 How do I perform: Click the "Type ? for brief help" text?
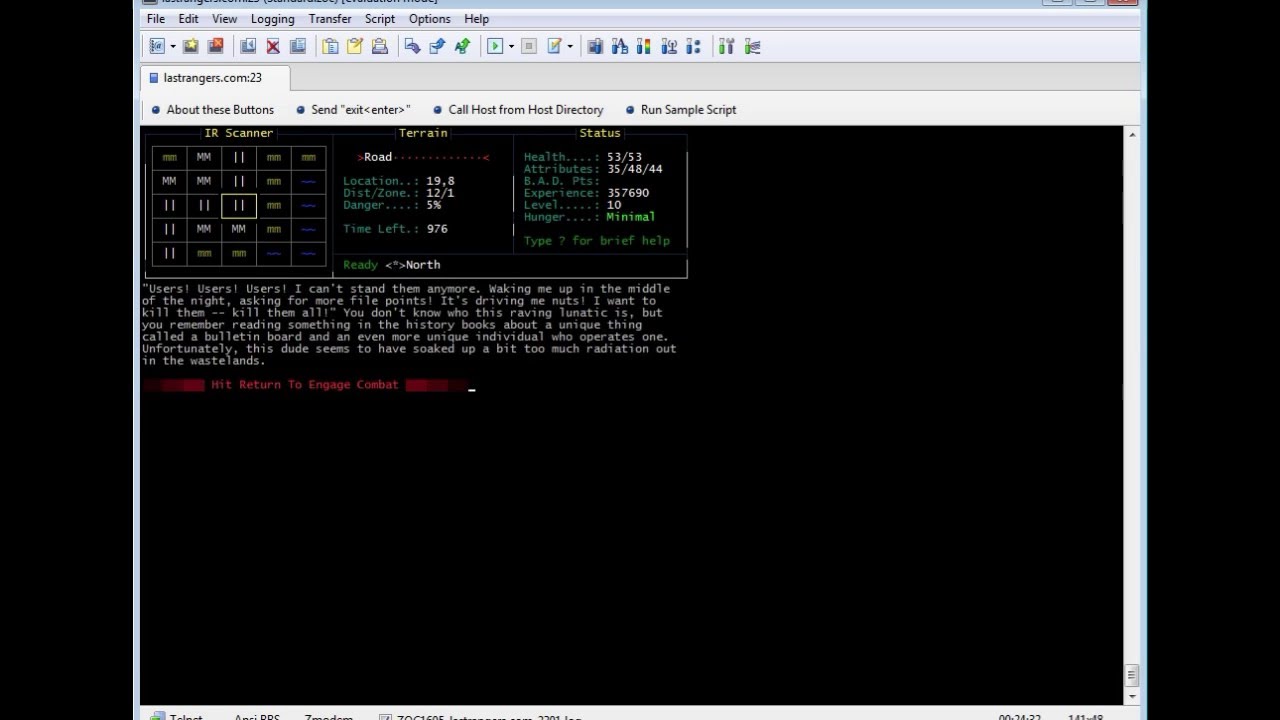pyautogui.click(x=597, y=241)
